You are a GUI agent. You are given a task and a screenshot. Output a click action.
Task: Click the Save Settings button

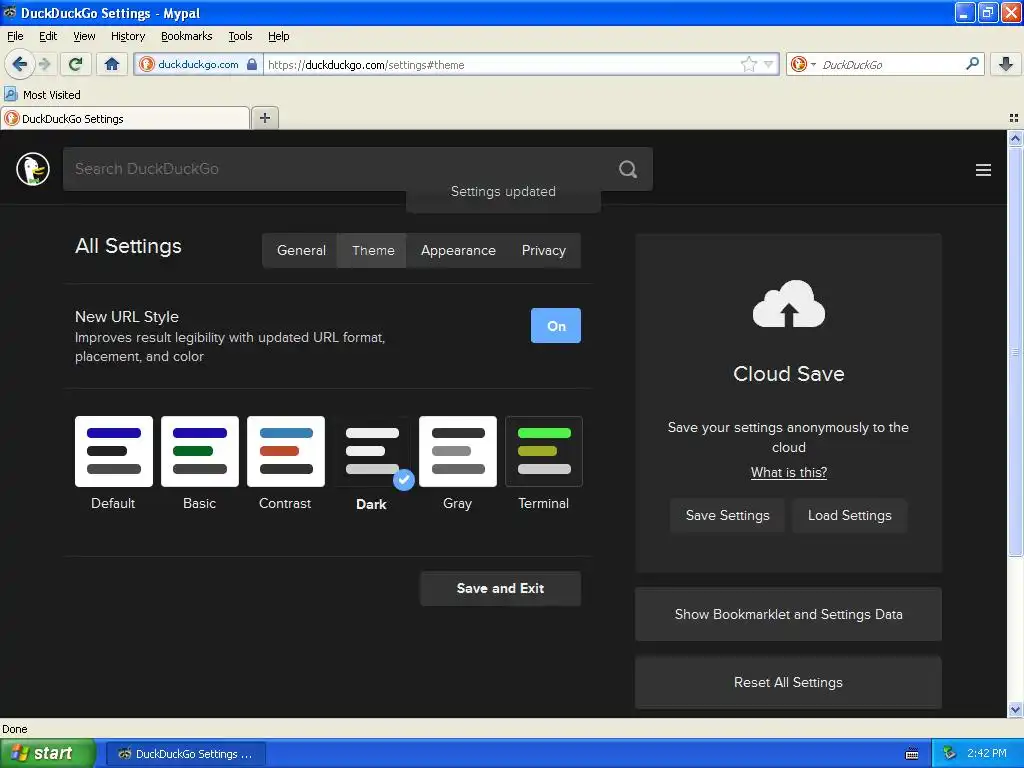point(728,515)
